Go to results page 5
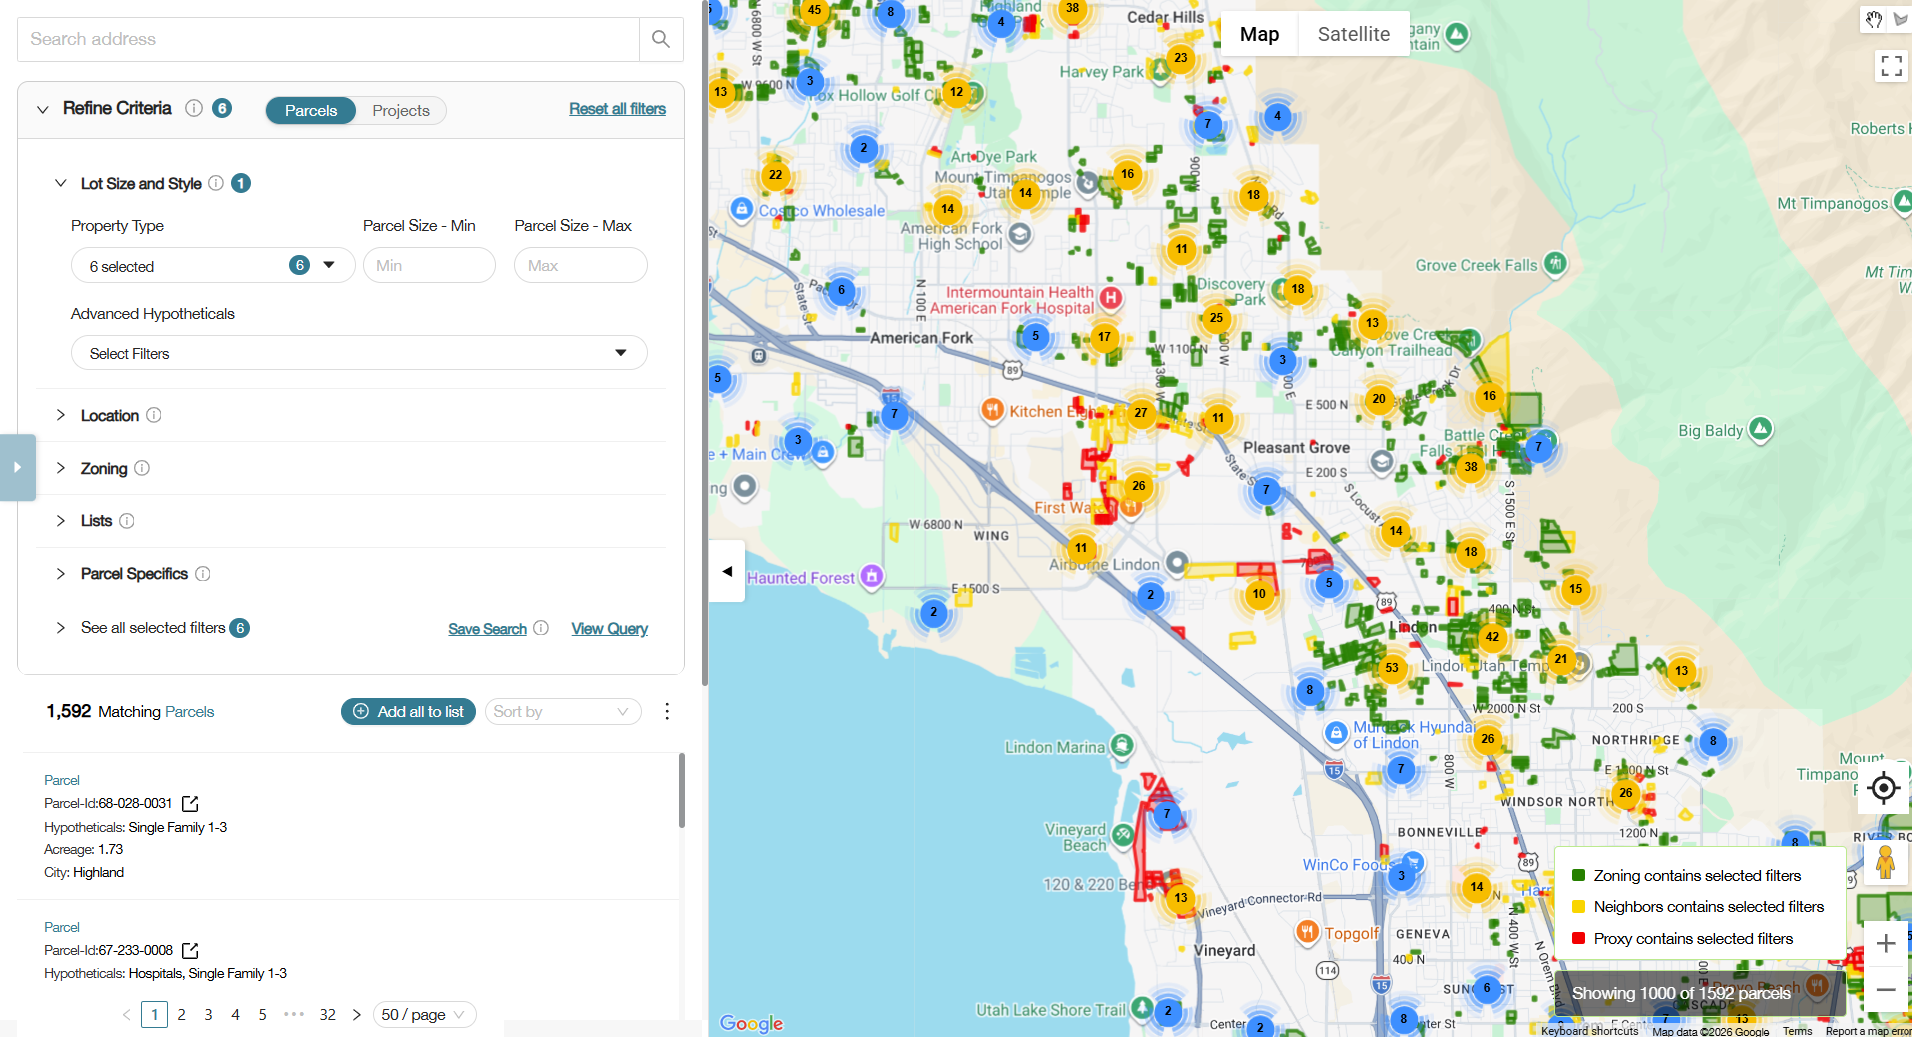Screen dimensions: 1912x1037 (262, 1014)
